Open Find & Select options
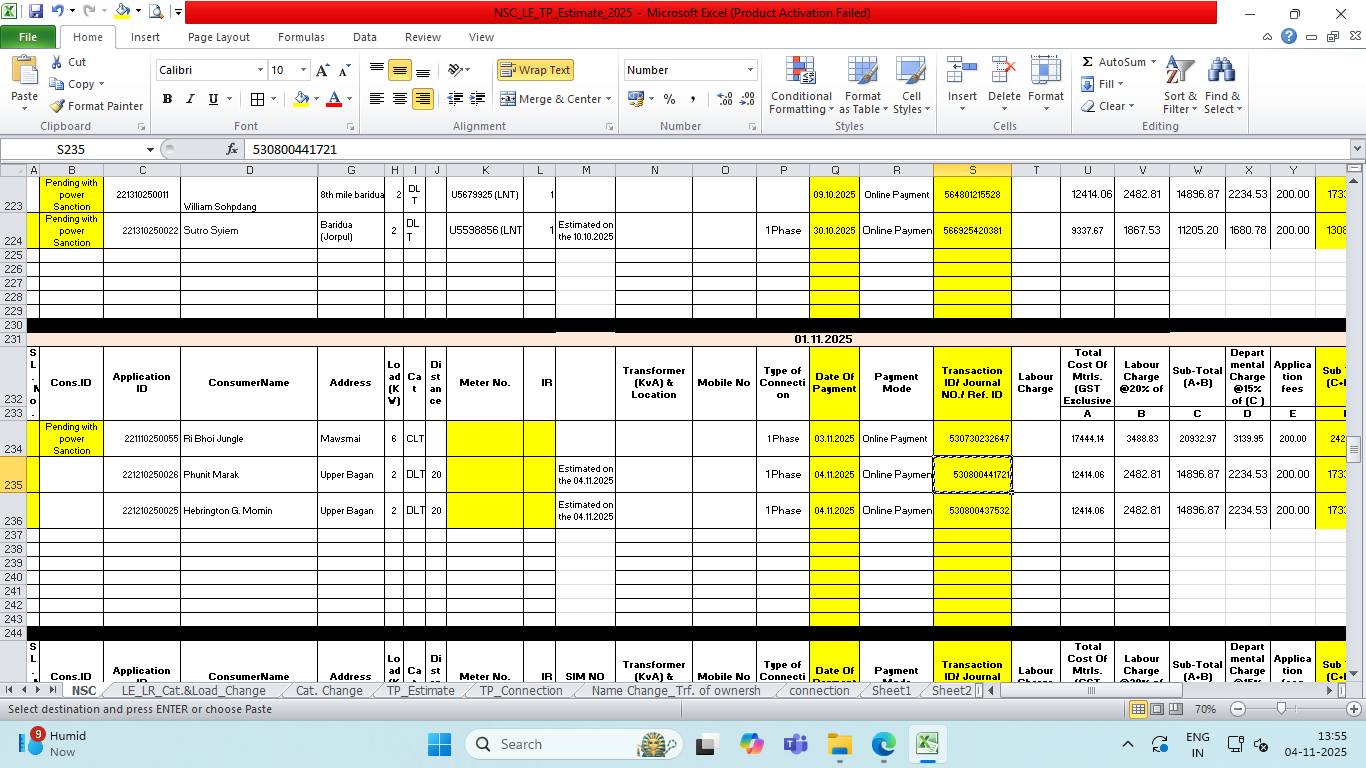The width and height of the screenshot is (1366, 768). 1222,86
